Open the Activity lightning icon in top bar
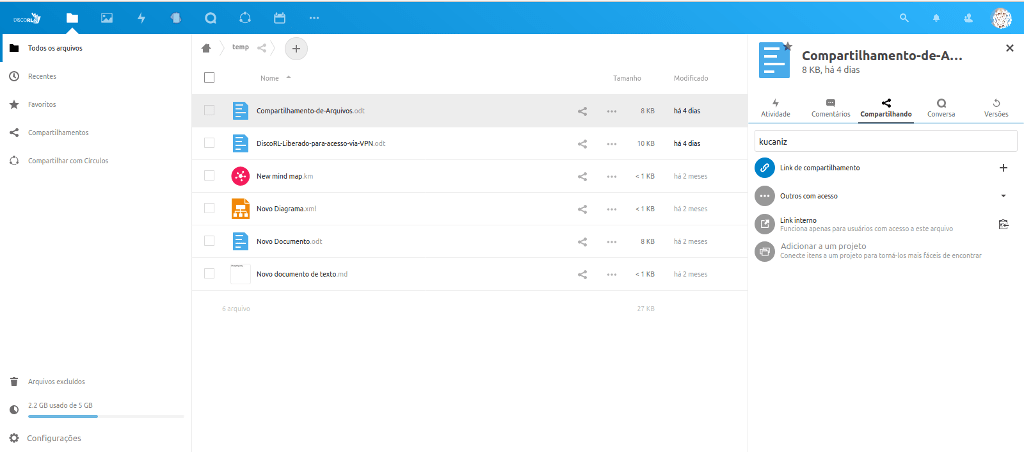 click(141, 18)
